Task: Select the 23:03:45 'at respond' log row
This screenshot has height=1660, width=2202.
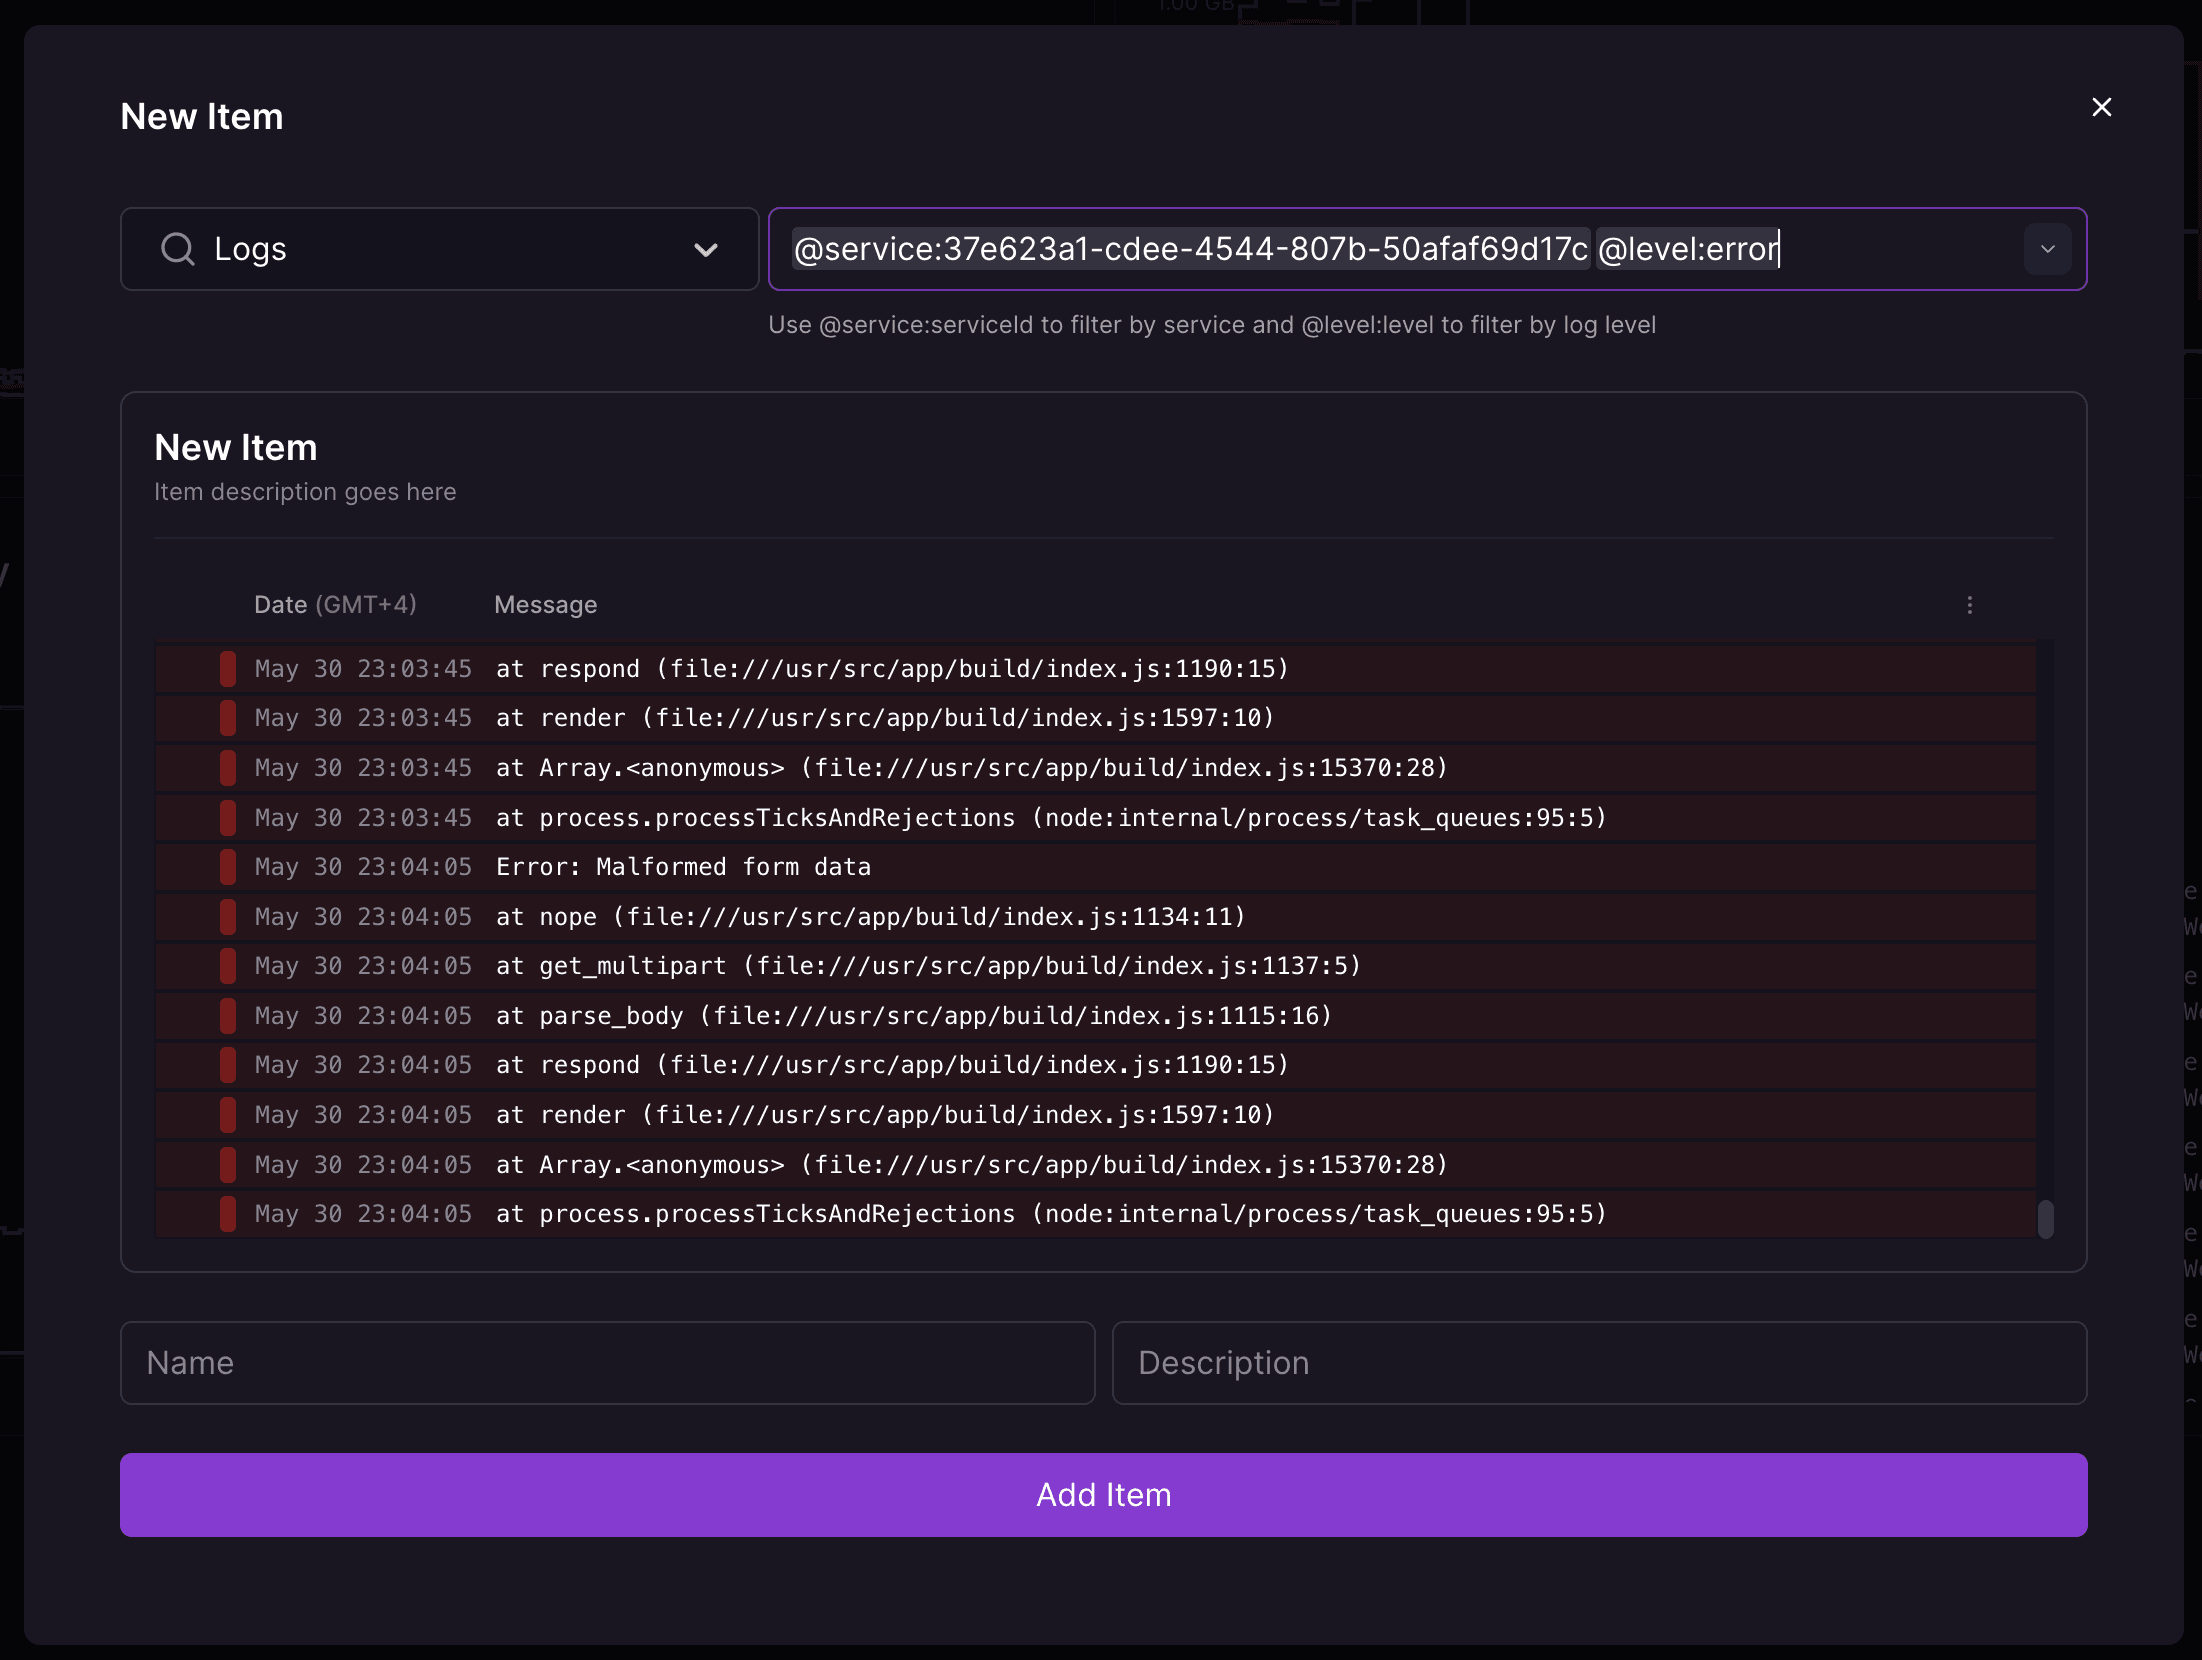Action: (1095, 669)
